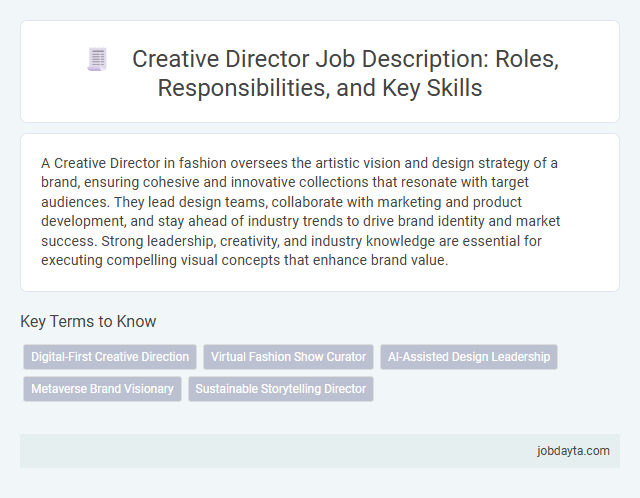The height and width of the screenshot is (498, 640).
Task: Open the Digital-First Creative Direction tag
Action: click(x=110, y=357)
